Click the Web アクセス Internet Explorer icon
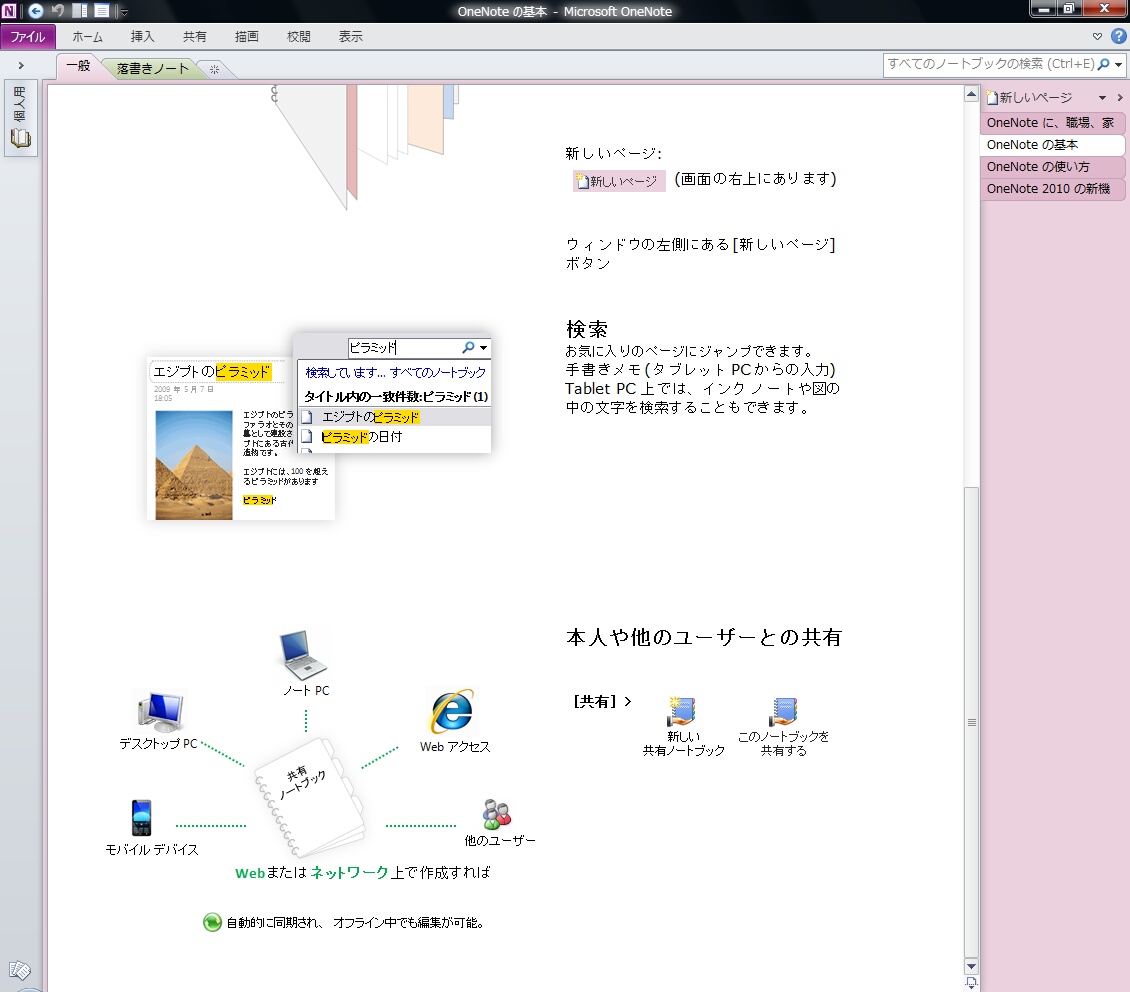This screenshot has height=992, width=1130. (452, 712)
